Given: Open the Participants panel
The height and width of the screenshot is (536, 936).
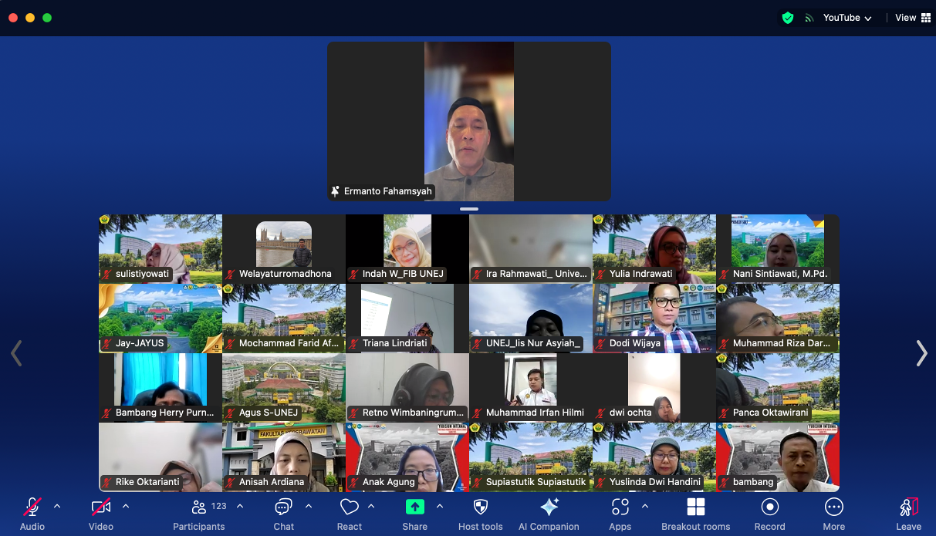Looking at the screenshot, I should coord(198,512).
